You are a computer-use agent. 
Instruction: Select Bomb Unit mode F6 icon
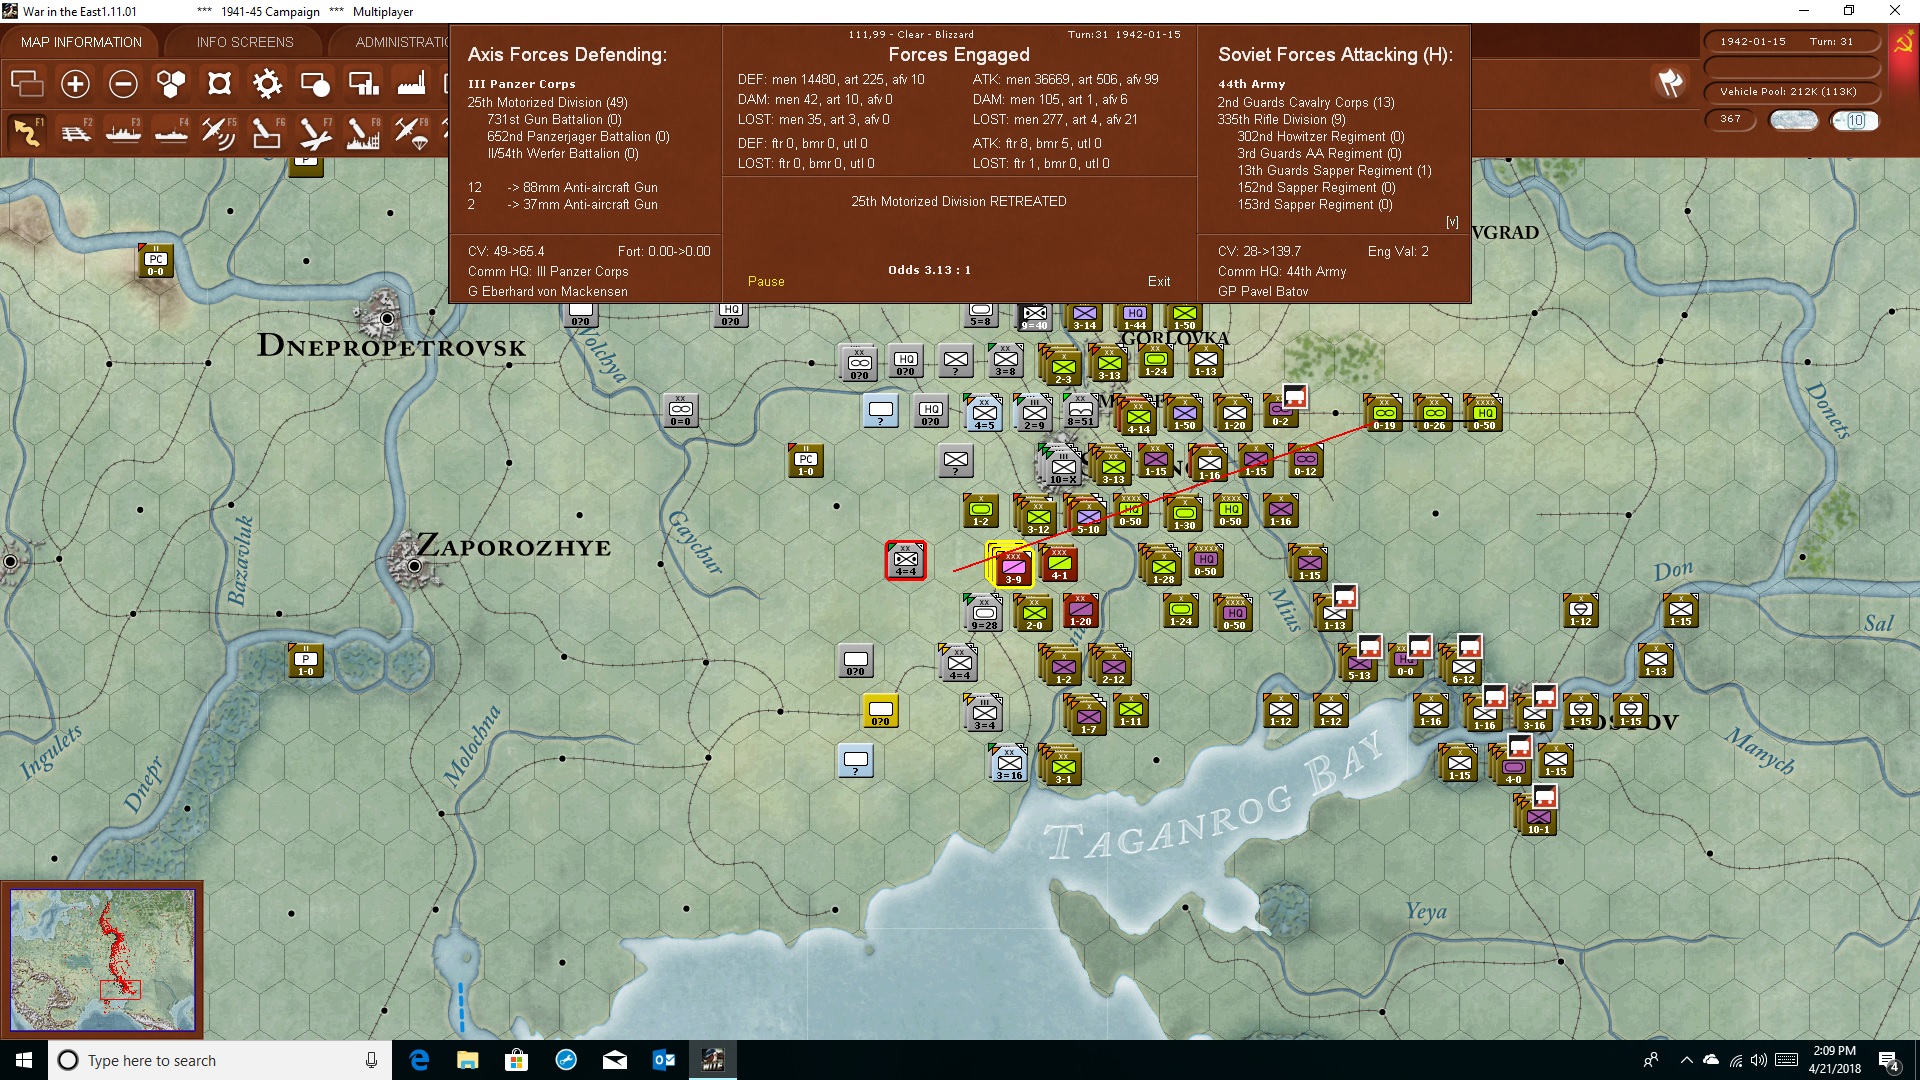(x=267, y=132)
